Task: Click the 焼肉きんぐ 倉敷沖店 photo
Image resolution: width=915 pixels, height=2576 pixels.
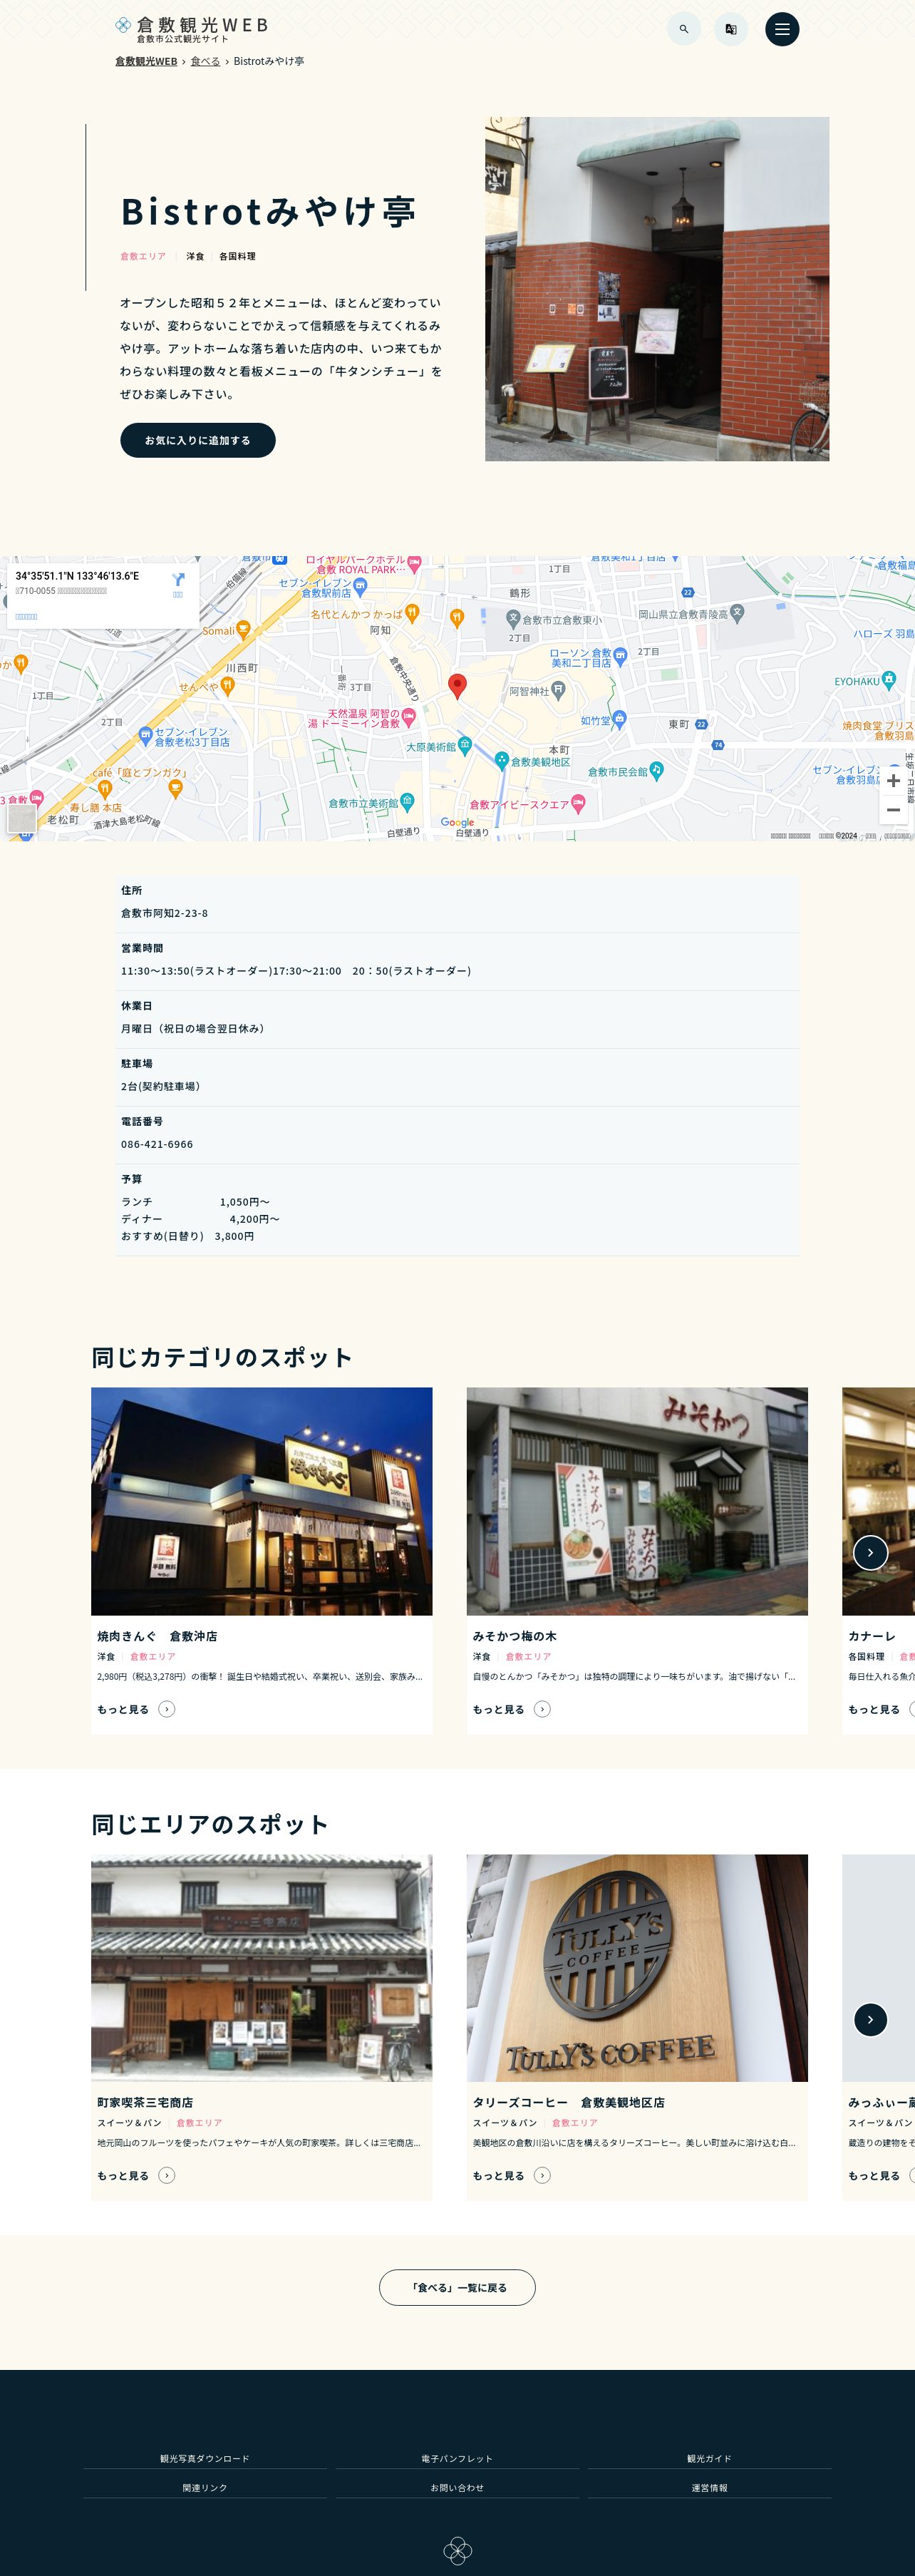Action: 262,1501
